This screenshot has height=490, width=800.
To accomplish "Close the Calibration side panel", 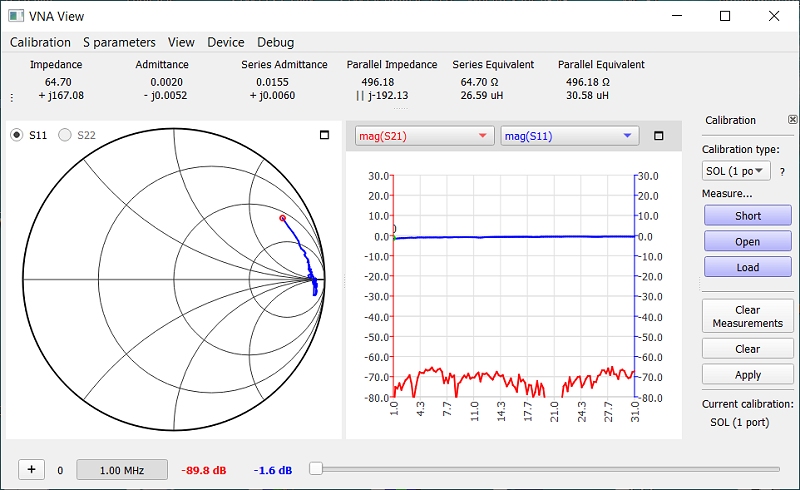I will [792, 119].
